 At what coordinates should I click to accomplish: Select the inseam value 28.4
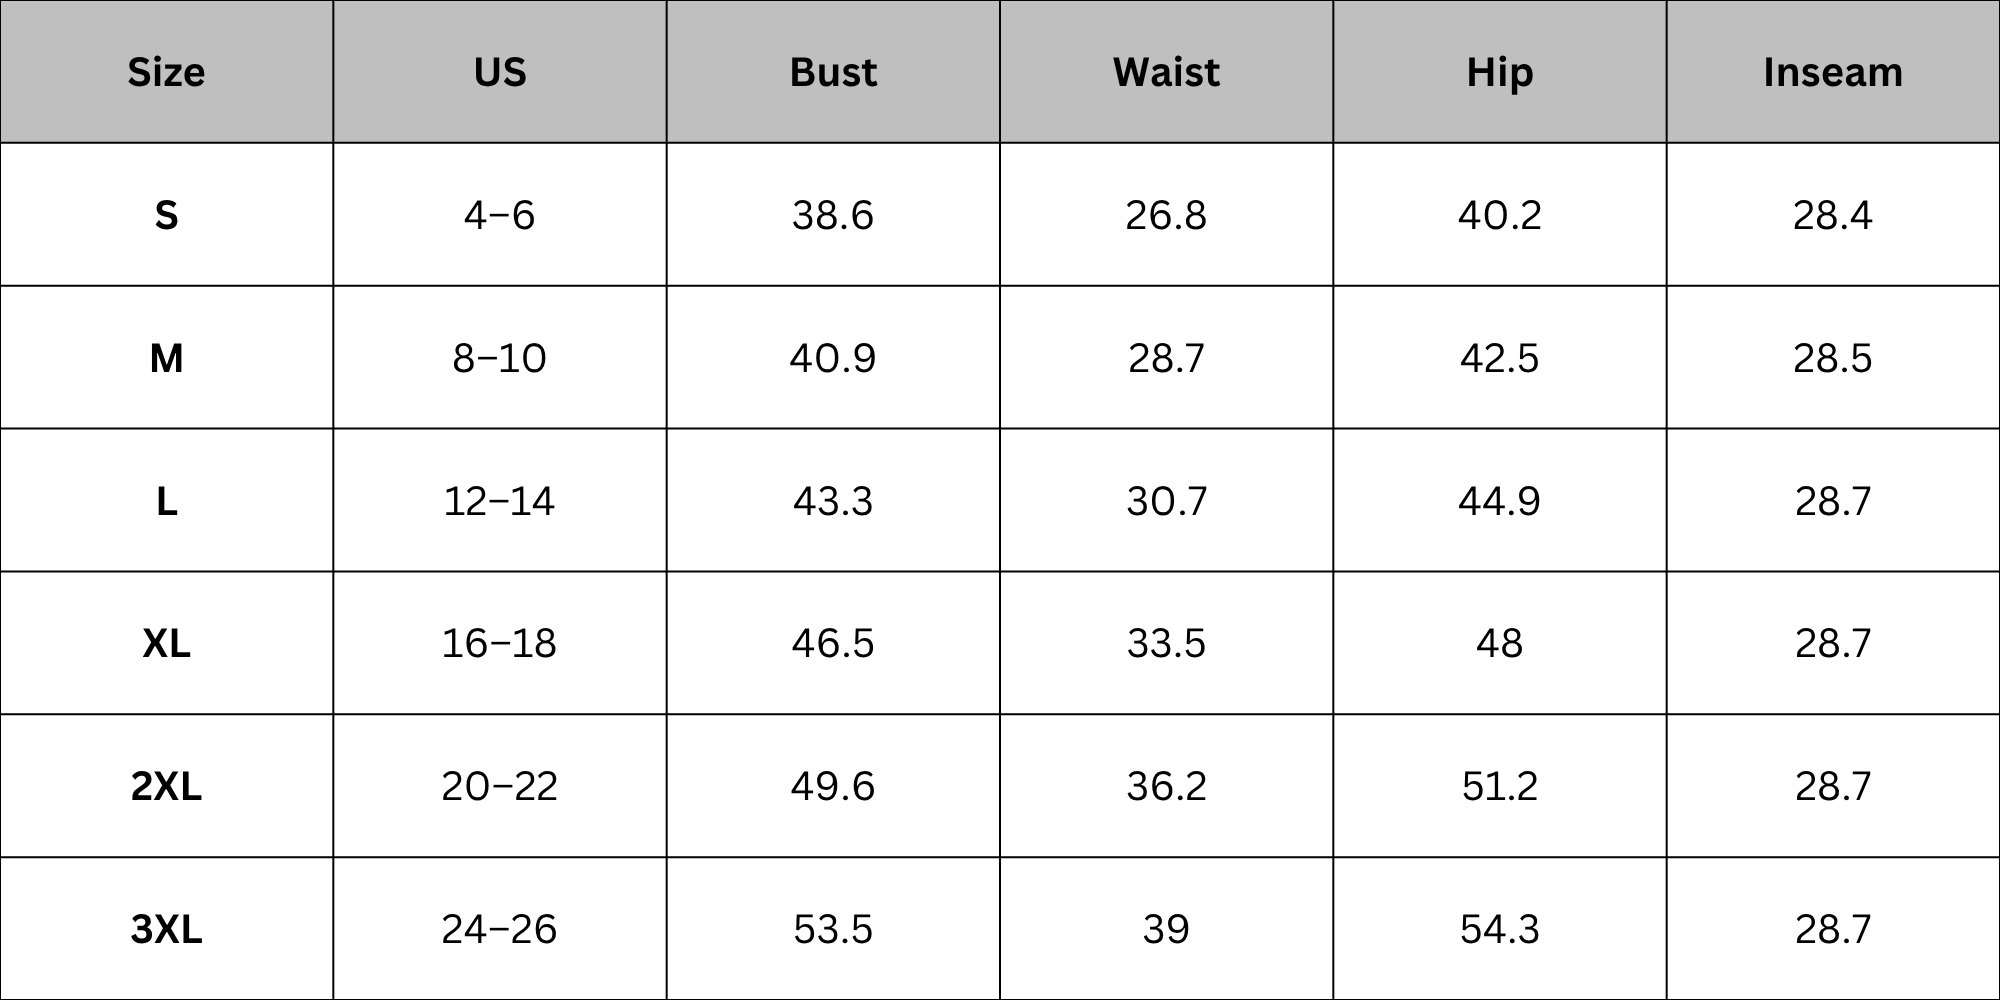pyautogui.click(x=1833, y=215)
